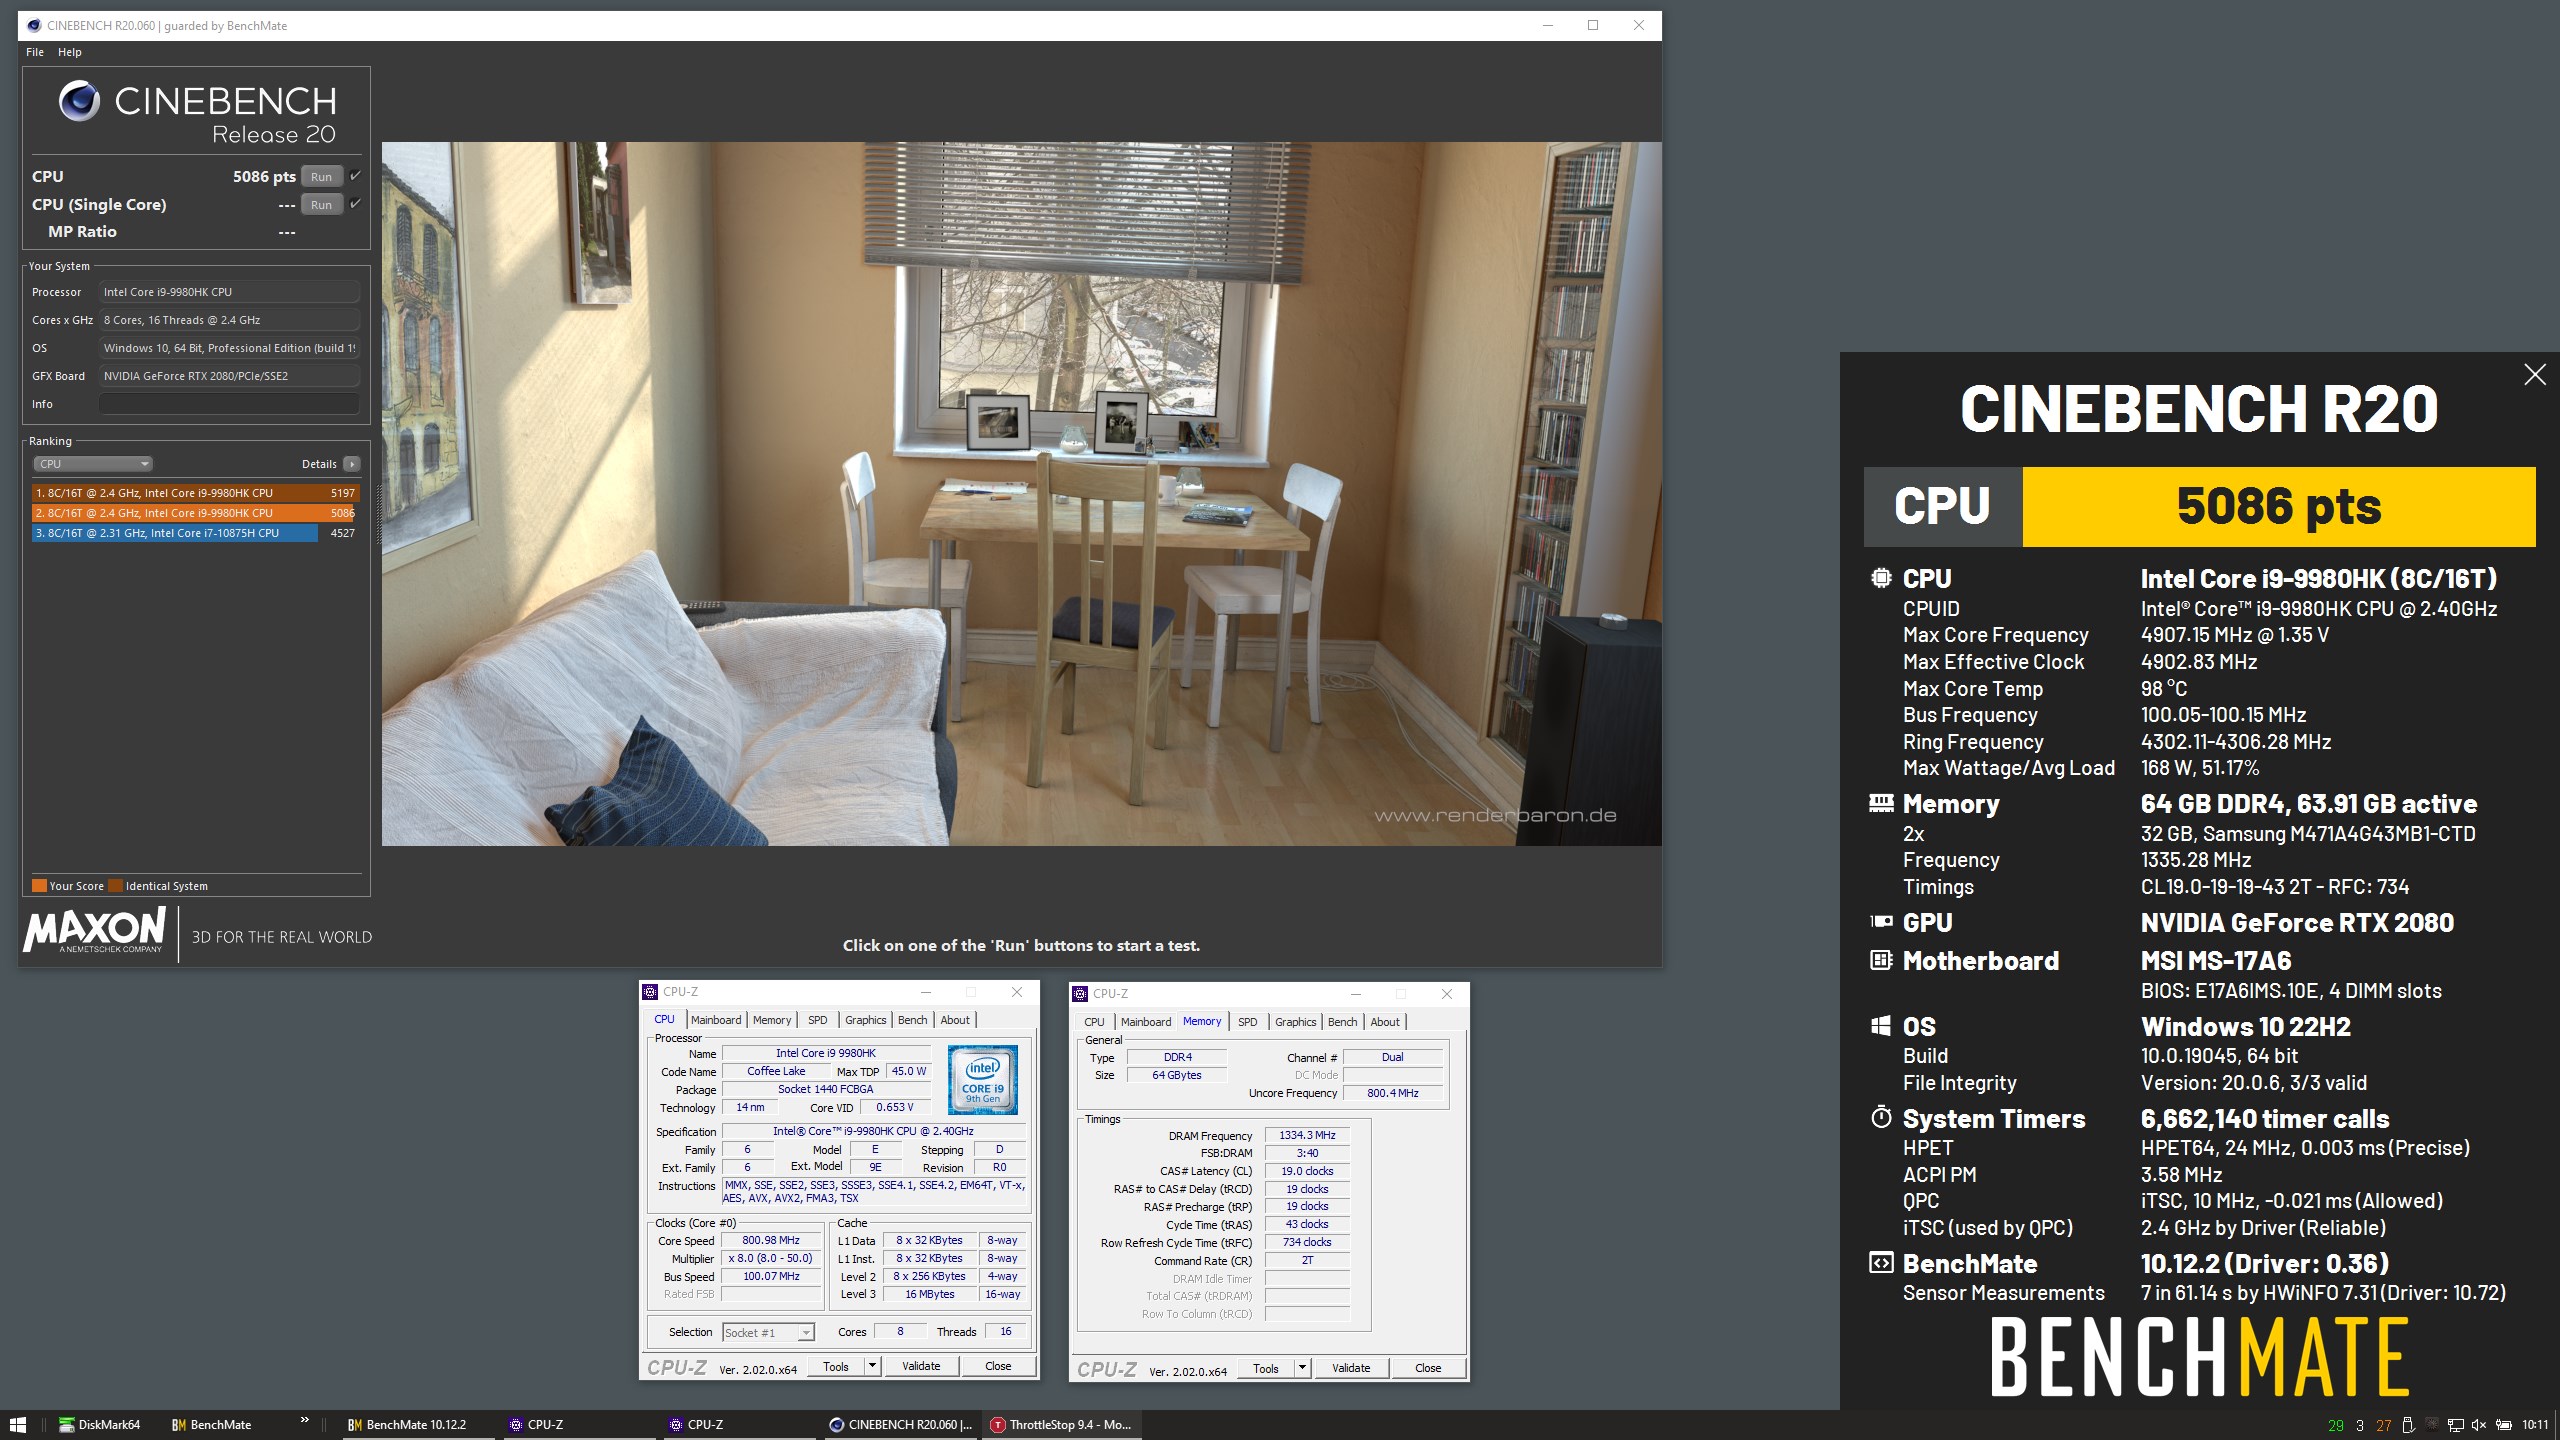Screen dimensions: 2560x1440
Task: Open About tab in left CPU-Z
Action: [x=955, y=1020]
